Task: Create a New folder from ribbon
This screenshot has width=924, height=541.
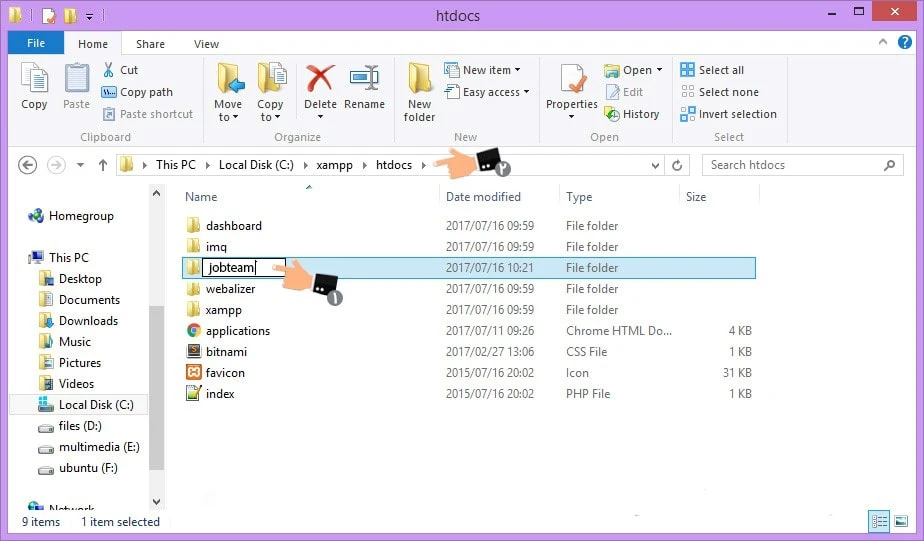Action: tap(419, 90)
